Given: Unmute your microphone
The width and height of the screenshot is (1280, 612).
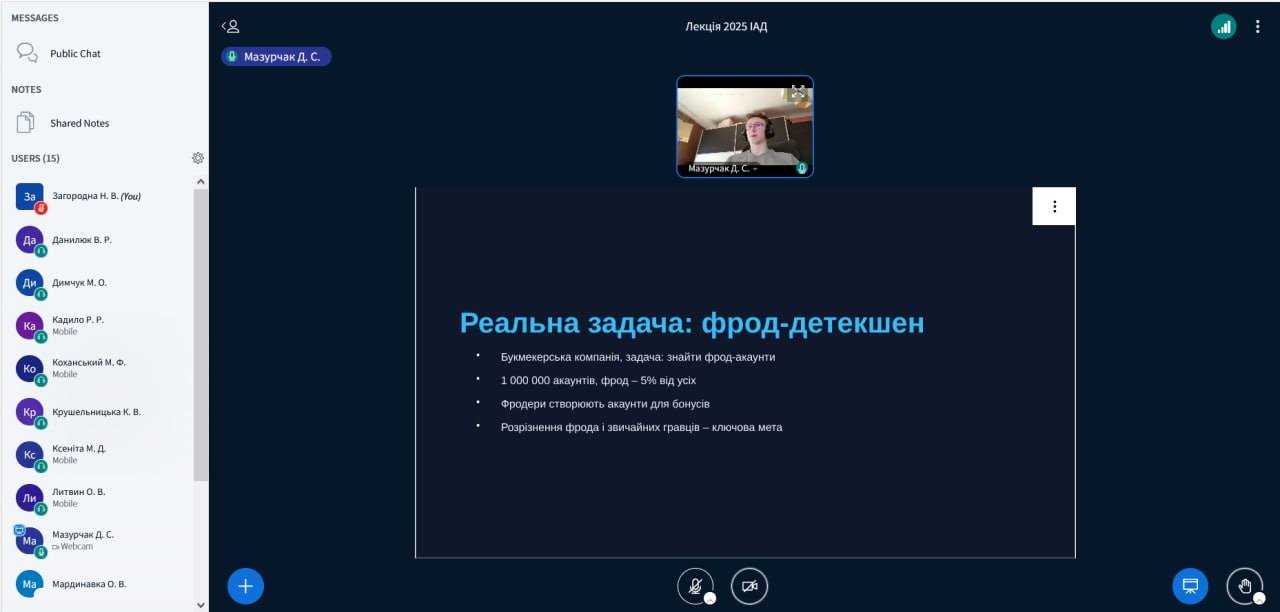Looking at the screenshot, I should (x=695, y=586).
